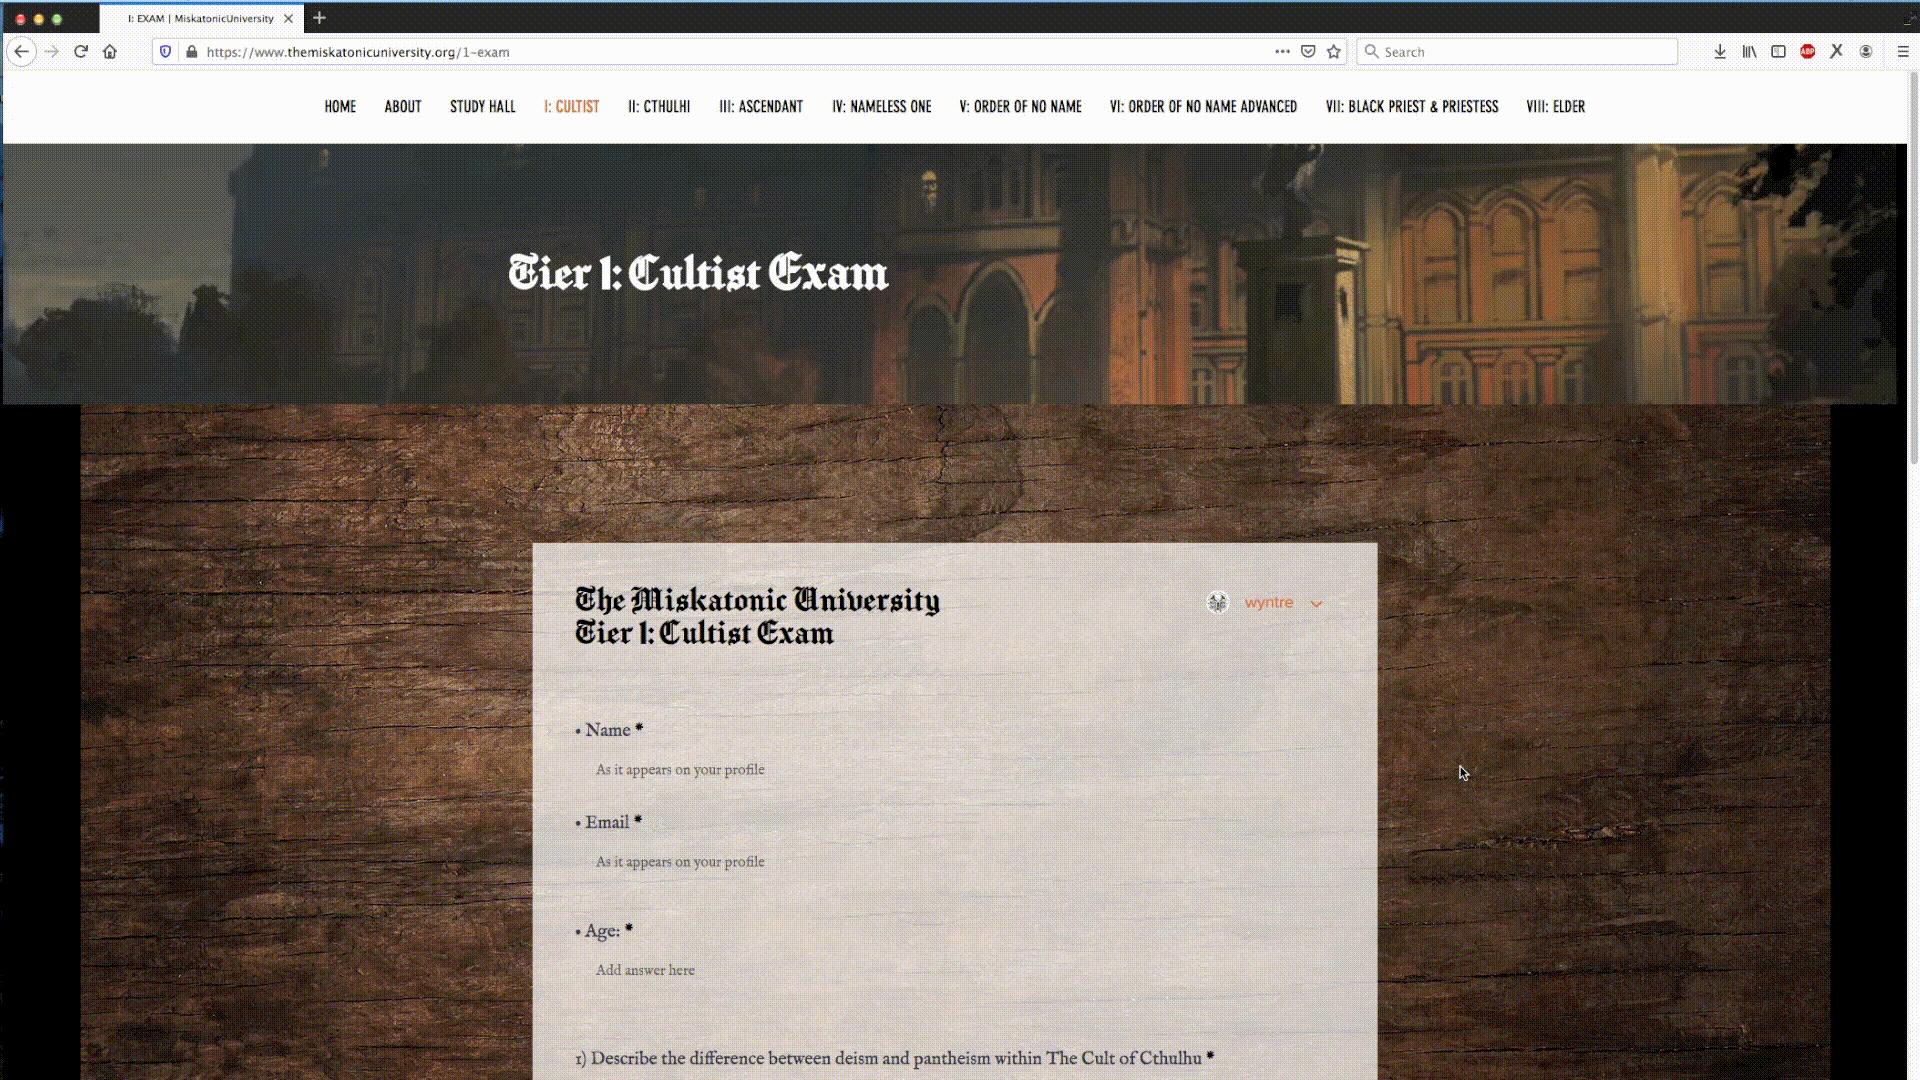Click the browser history sidebar icon
The image size is (1920, 1080).
pyautogui.click(x=1749, y=51)
